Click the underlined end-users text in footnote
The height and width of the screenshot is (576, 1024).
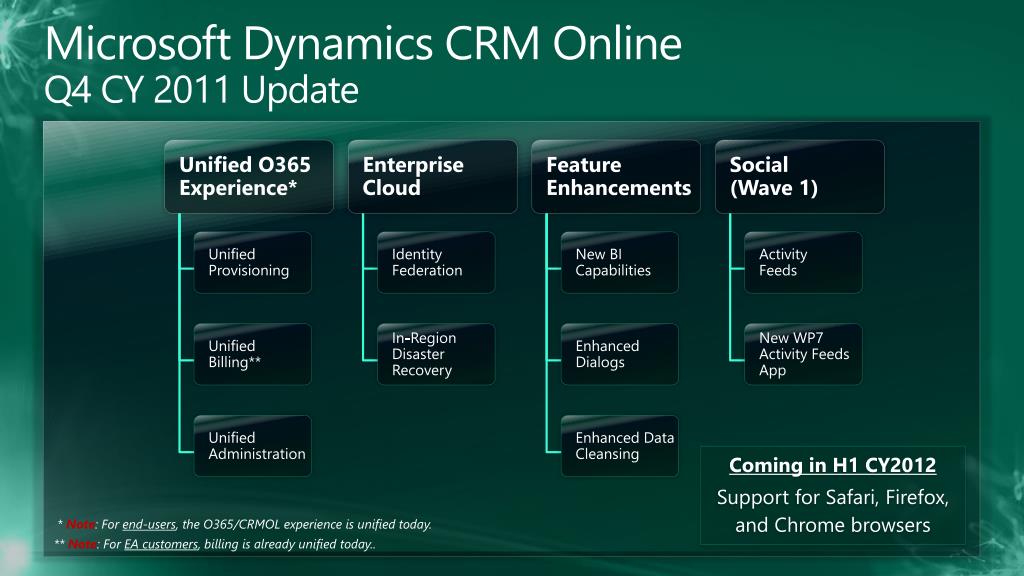[149, 524]
